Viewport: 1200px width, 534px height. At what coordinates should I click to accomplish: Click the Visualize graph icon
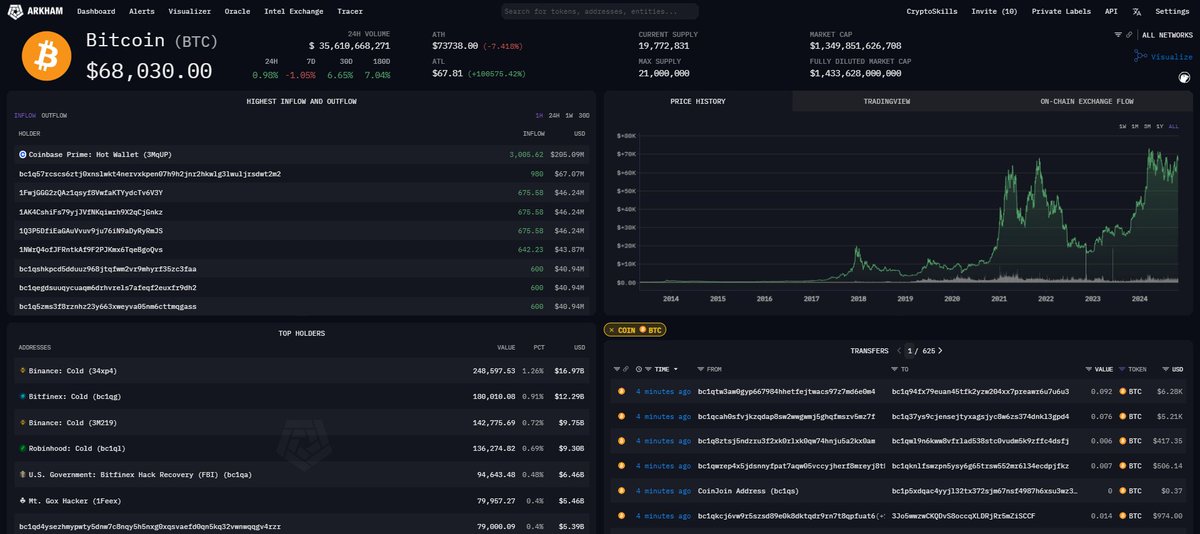click(x=1140, y=56)
